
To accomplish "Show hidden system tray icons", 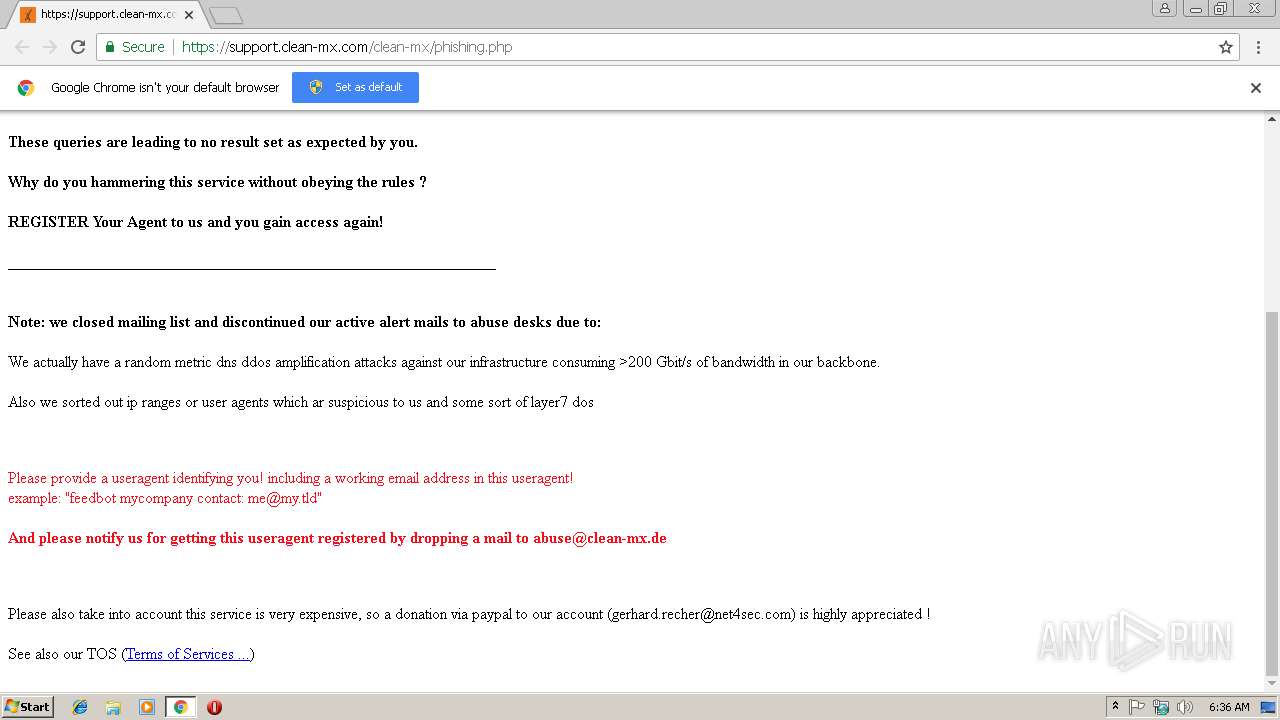I will coord(1116,707).
